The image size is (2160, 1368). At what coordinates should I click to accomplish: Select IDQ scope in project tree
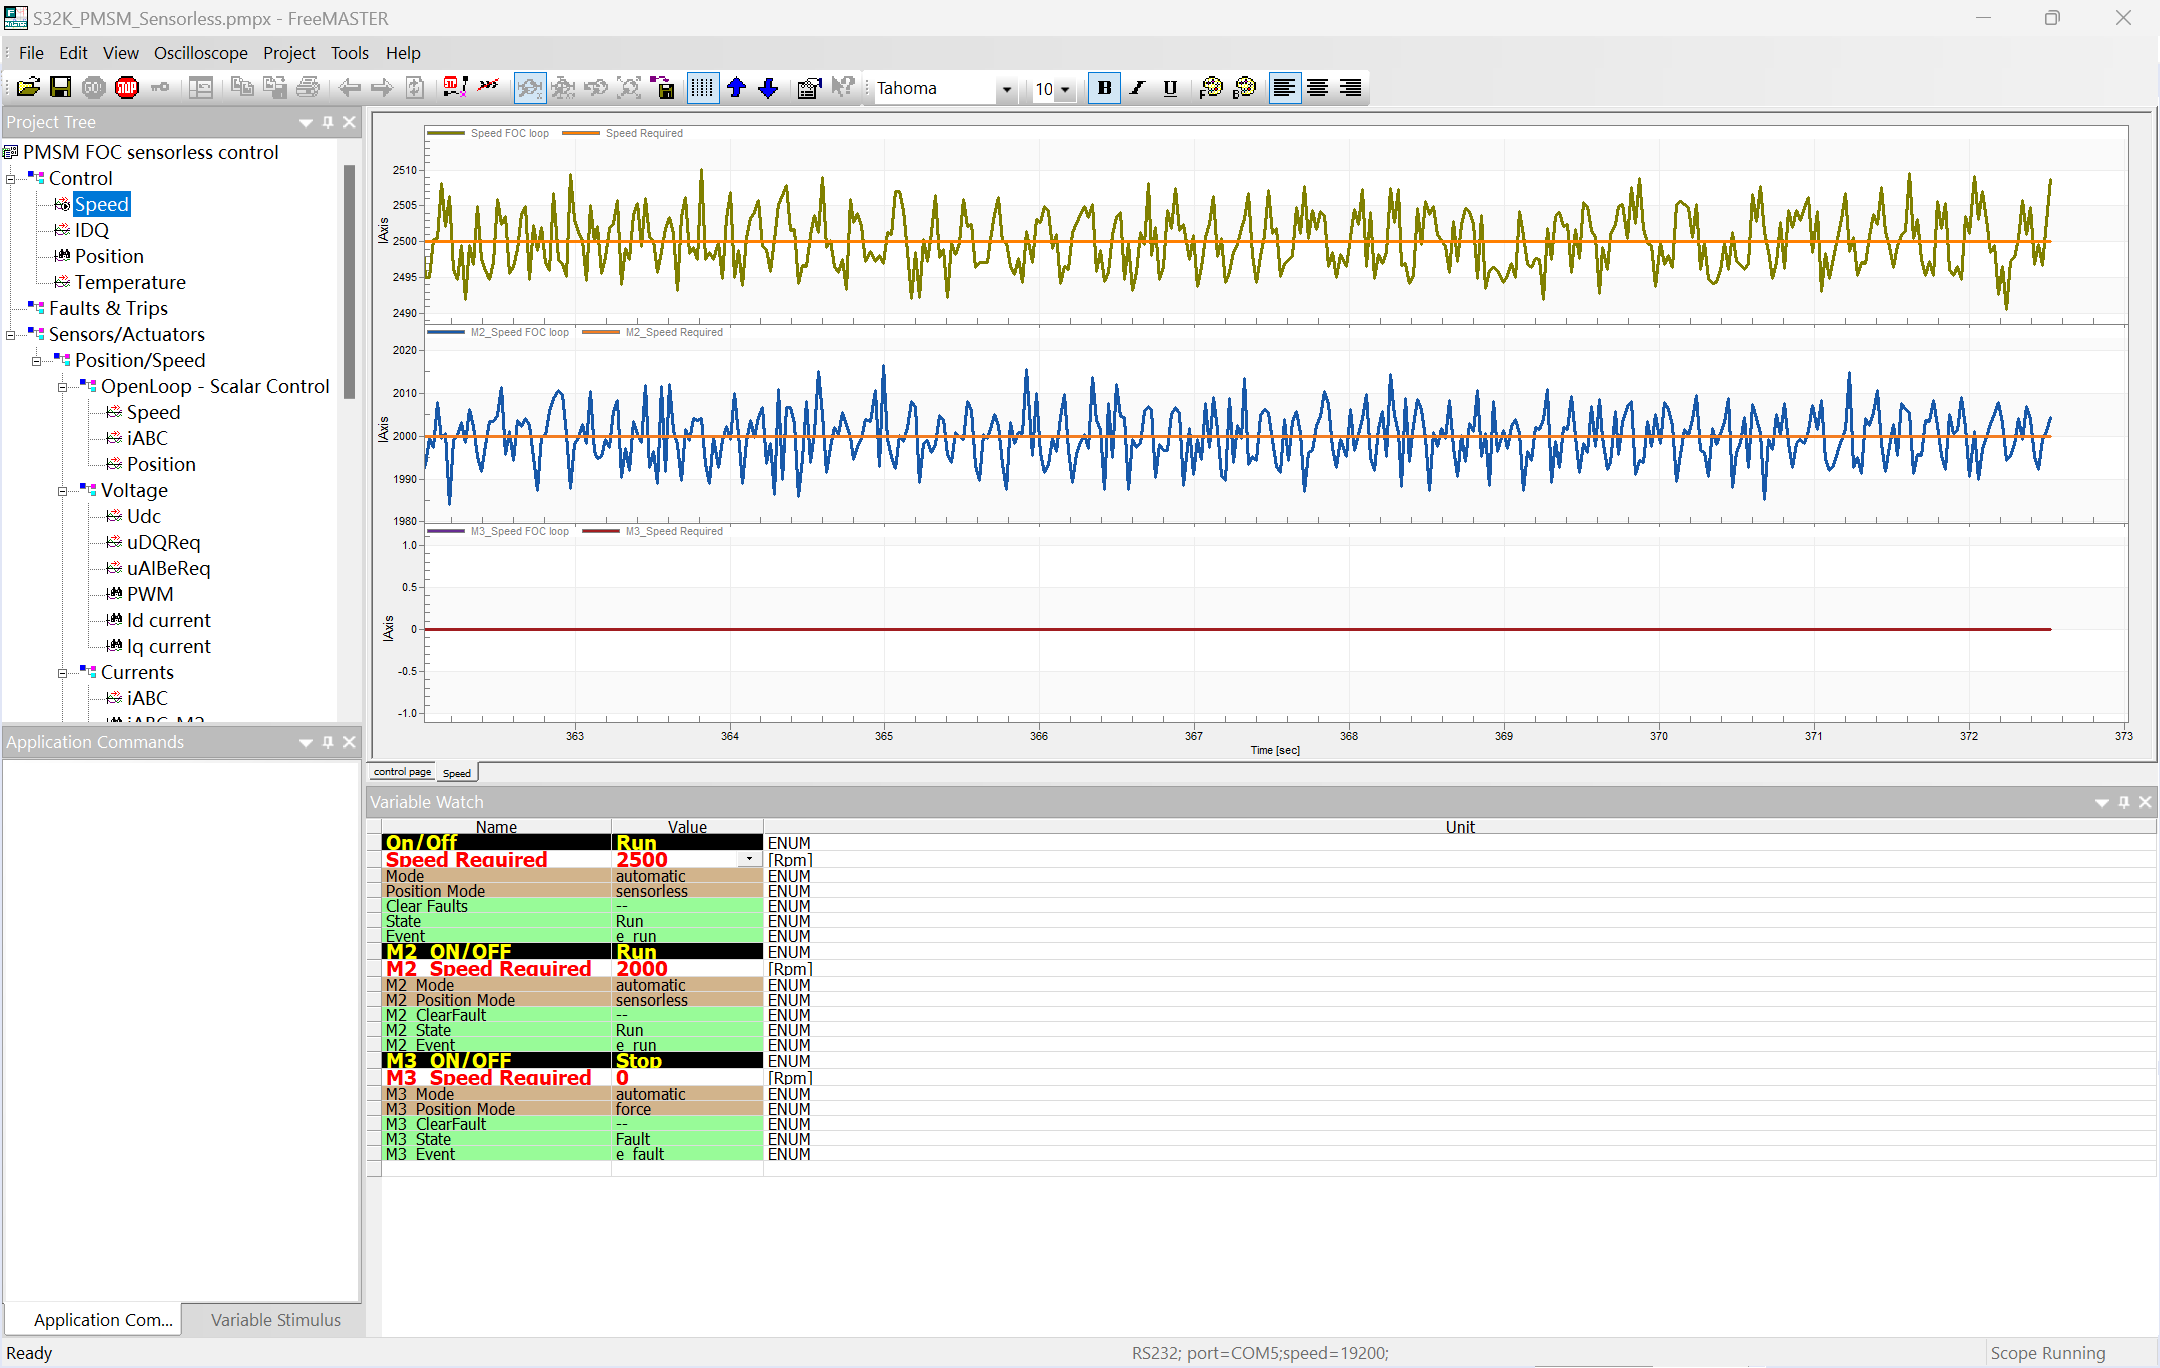coord(91,230)
